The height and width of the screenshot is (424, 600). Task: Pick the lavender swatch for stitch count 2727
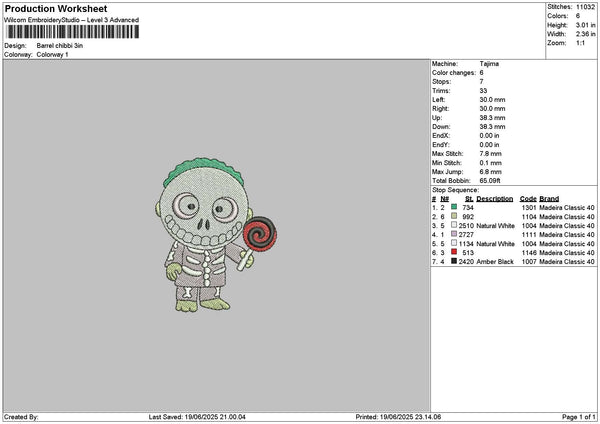tap(454, 234)
